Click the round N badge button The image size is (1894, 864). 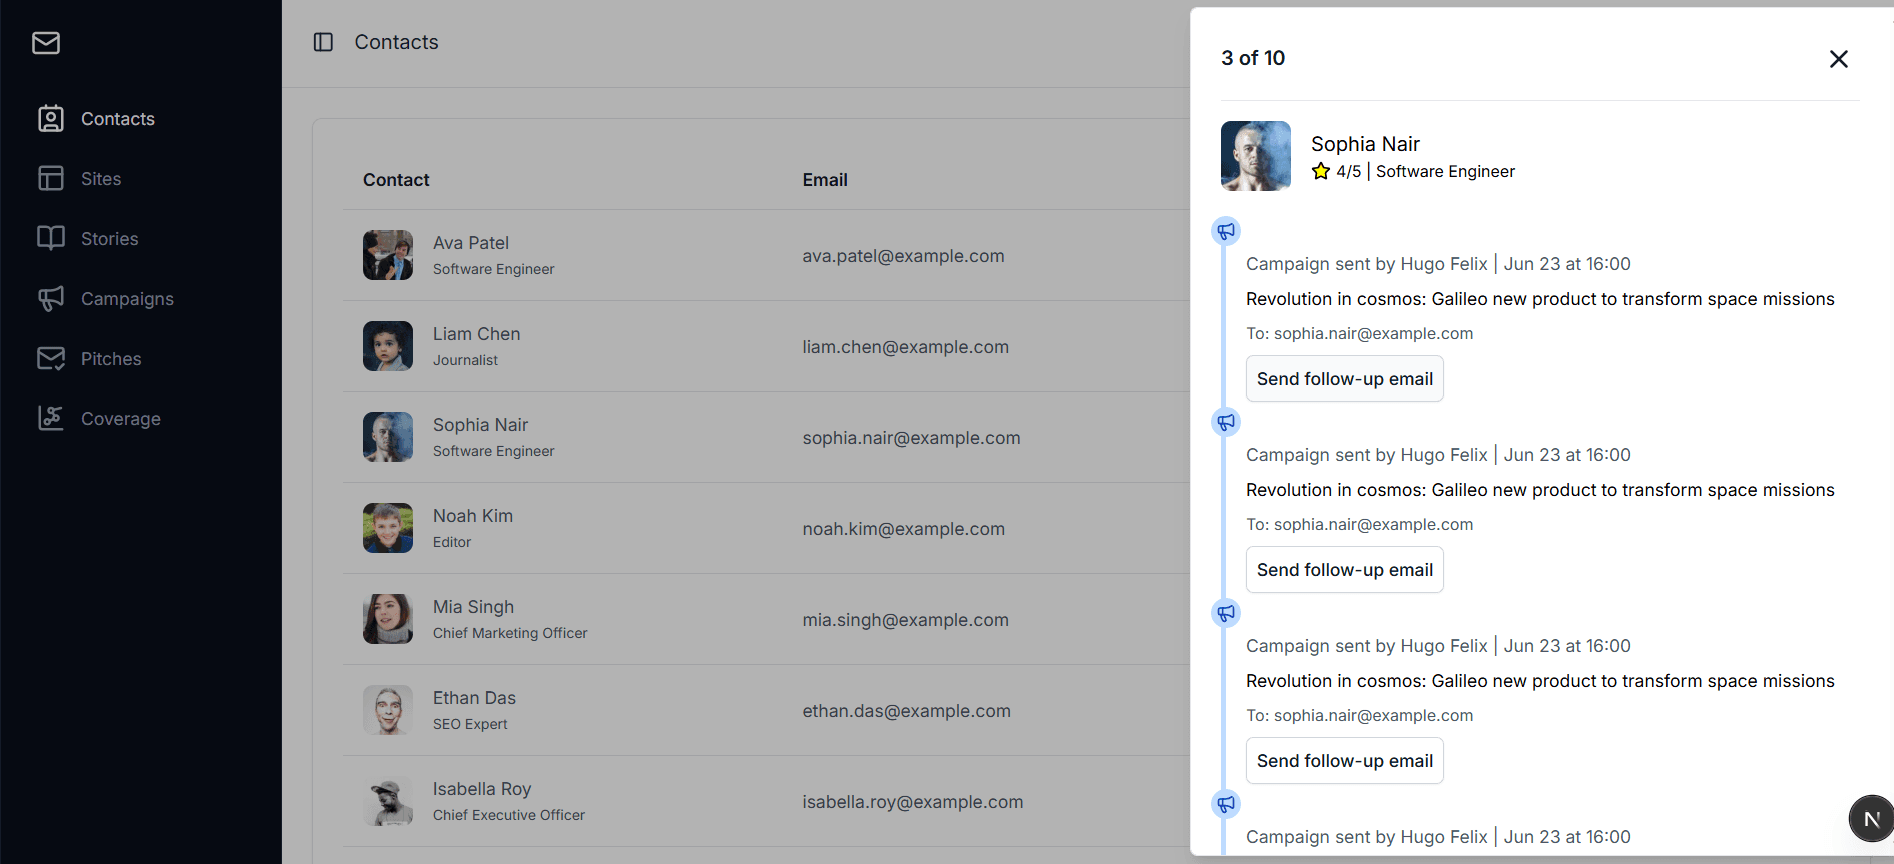point(1871,819)
